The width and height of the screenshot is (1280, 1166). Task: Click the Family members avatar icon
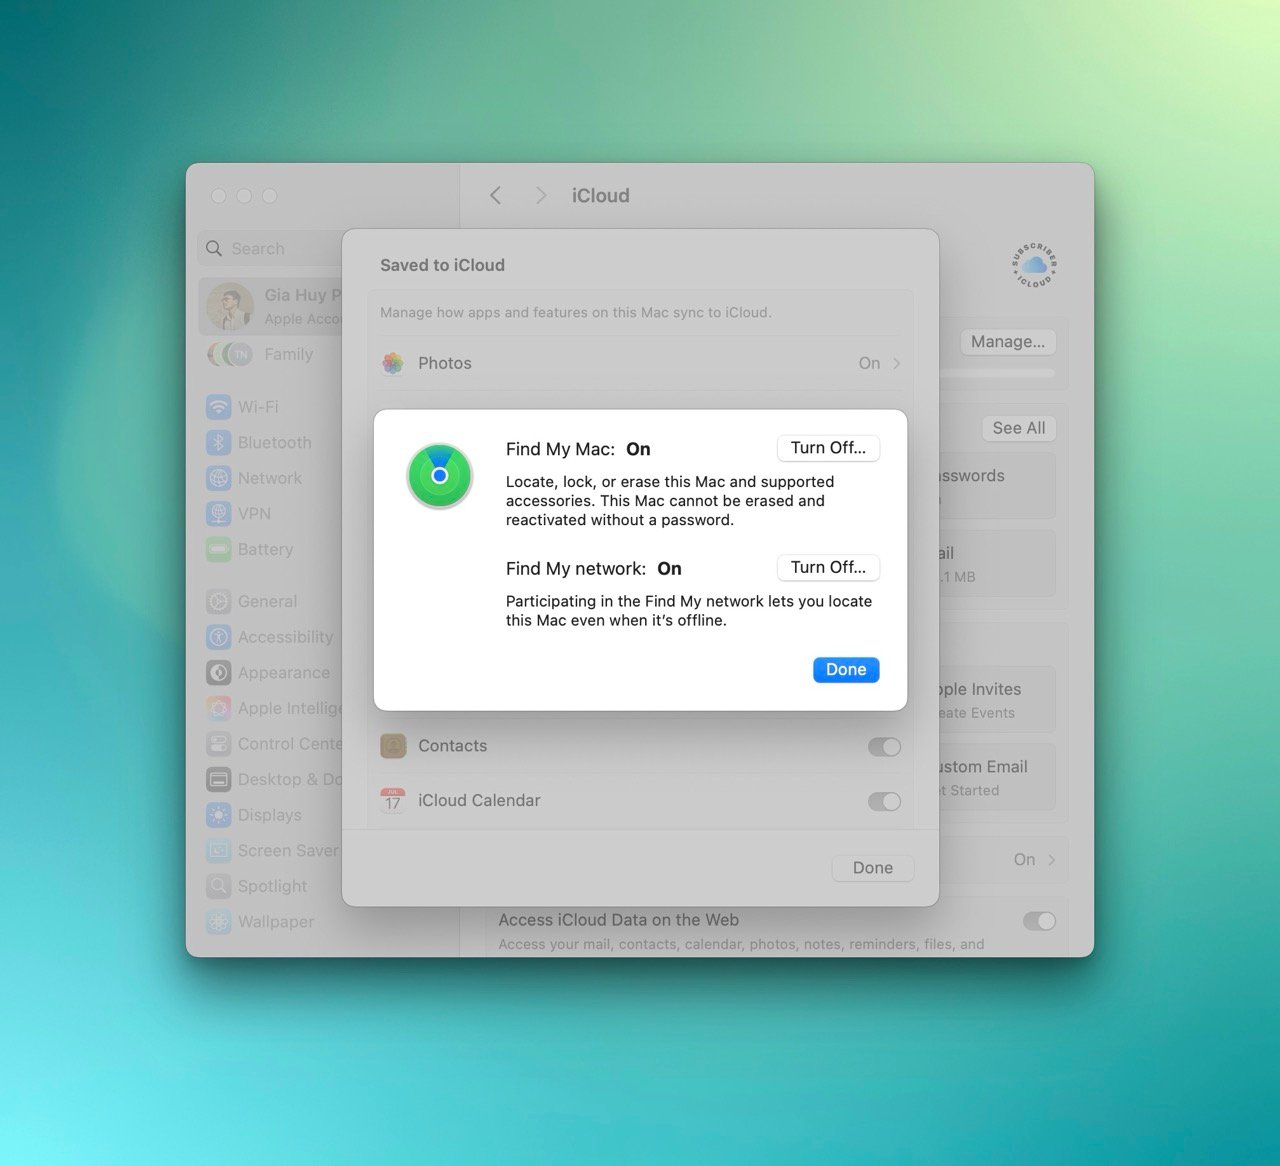point(230,354)
